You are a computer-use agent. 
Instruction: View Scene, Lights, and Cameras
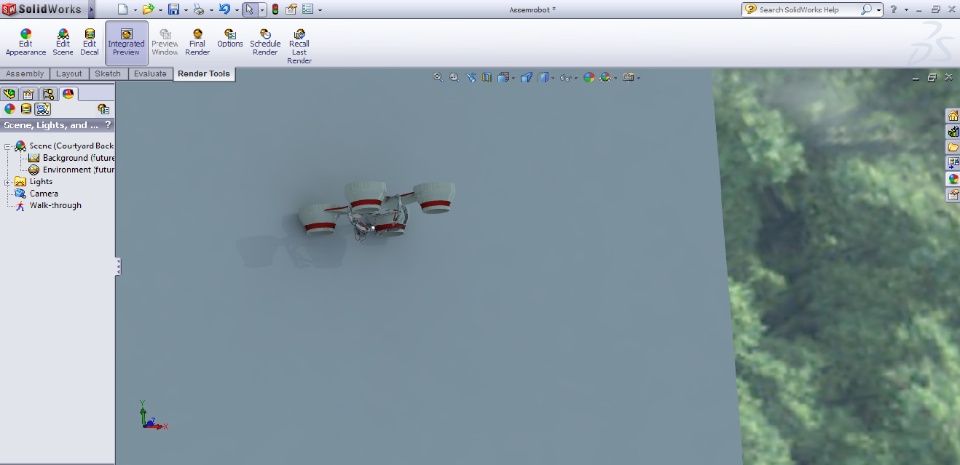point(42,109)
